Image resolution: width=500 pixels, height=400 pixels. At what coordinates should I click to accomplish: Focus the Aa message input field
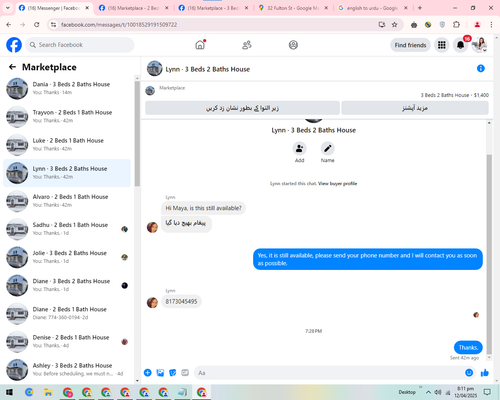point(328,373)
